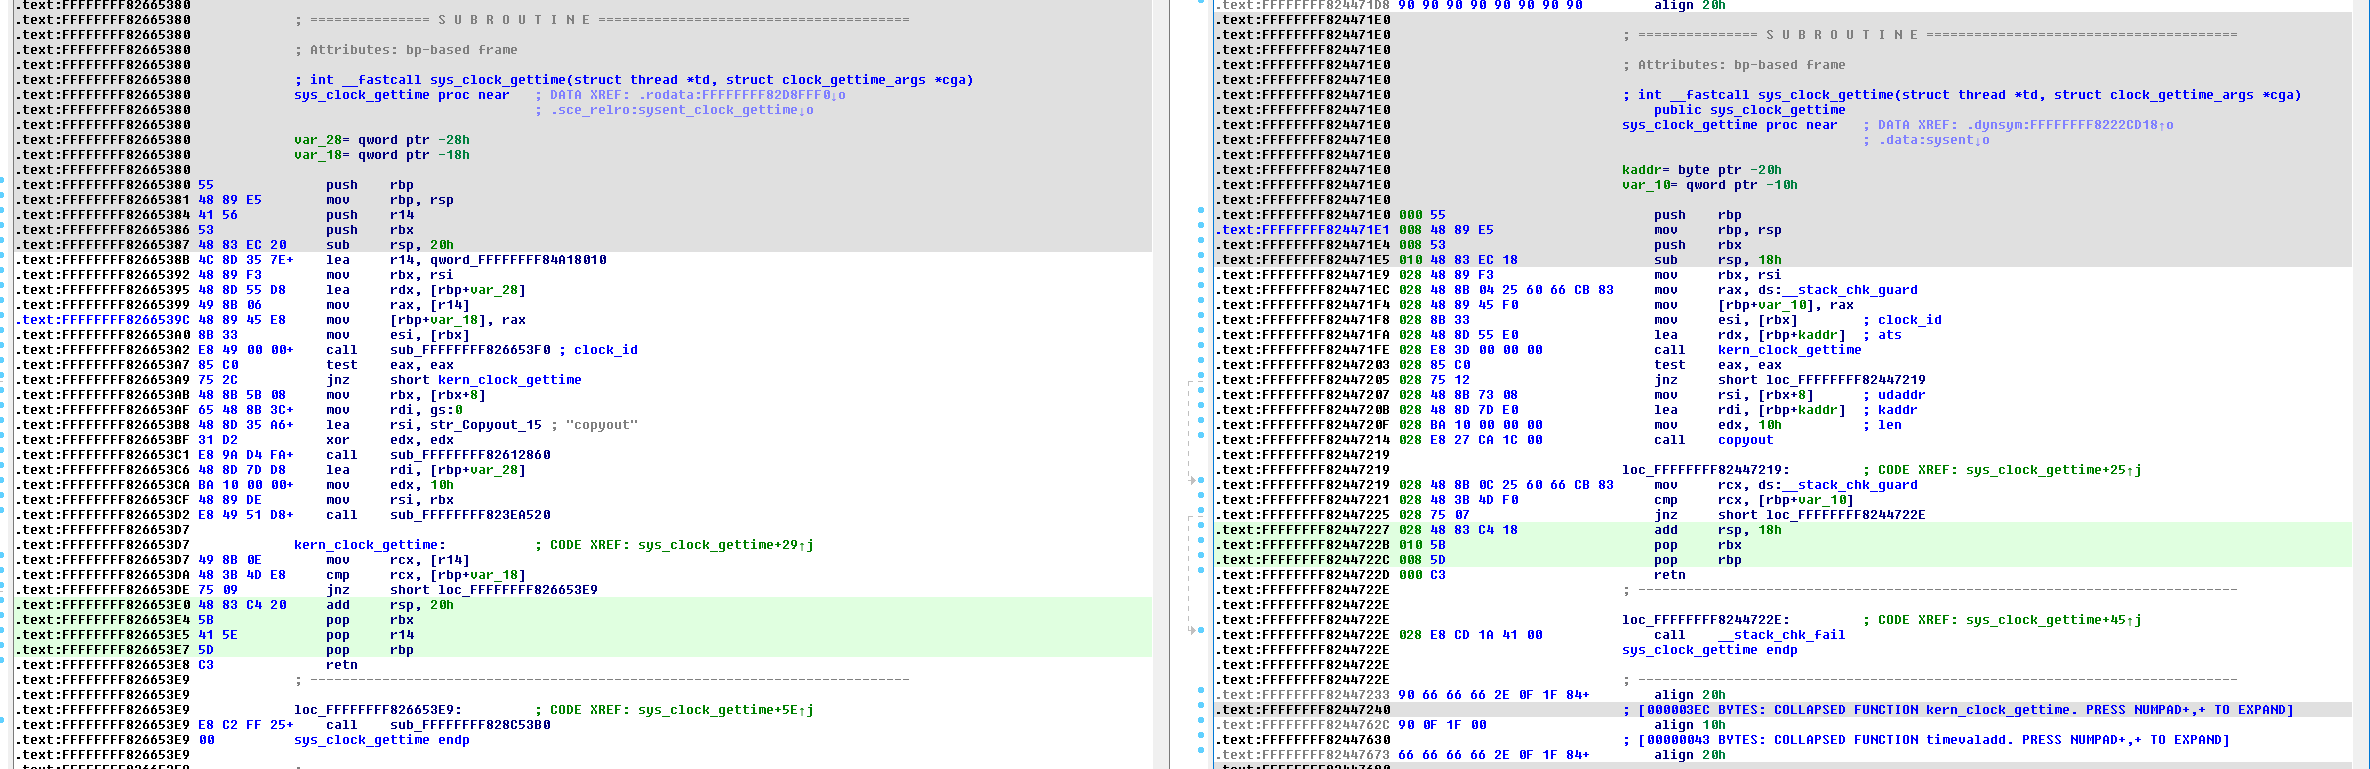Select the public sys_clock_gettime line
This screenshot has height=769, width=2370.
1749,110
